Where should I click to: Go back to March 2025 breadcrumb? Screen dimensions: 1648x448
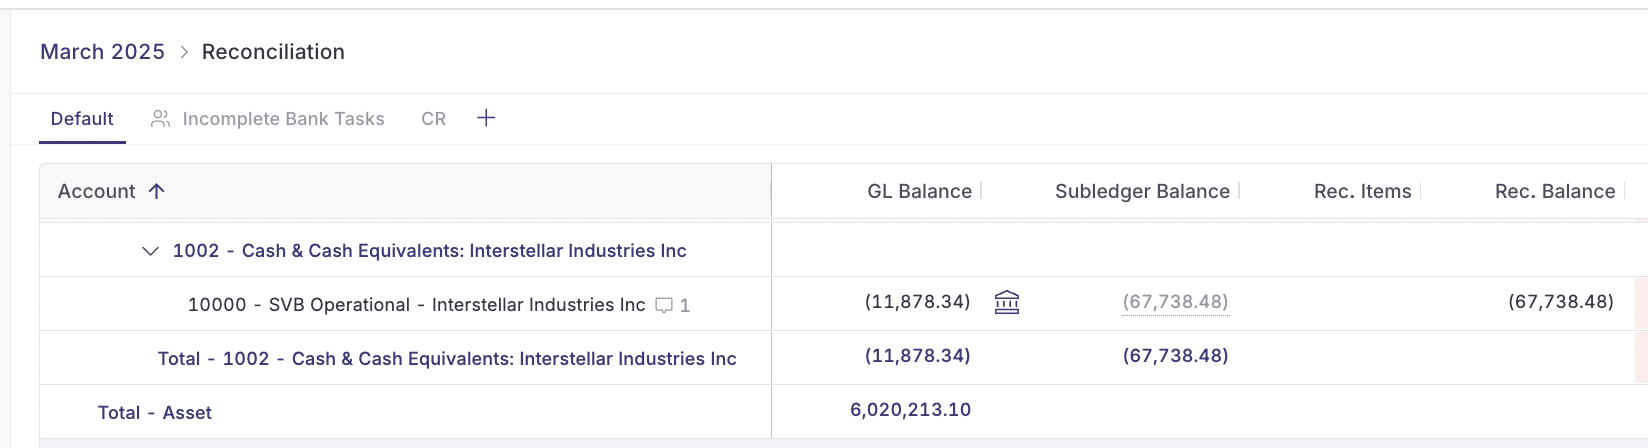point(102,52)
